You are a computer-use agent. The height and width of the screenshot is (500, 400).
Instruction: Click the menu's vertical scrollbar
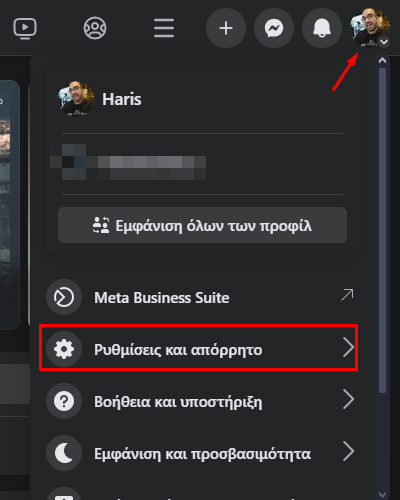(x=383, y=230)
